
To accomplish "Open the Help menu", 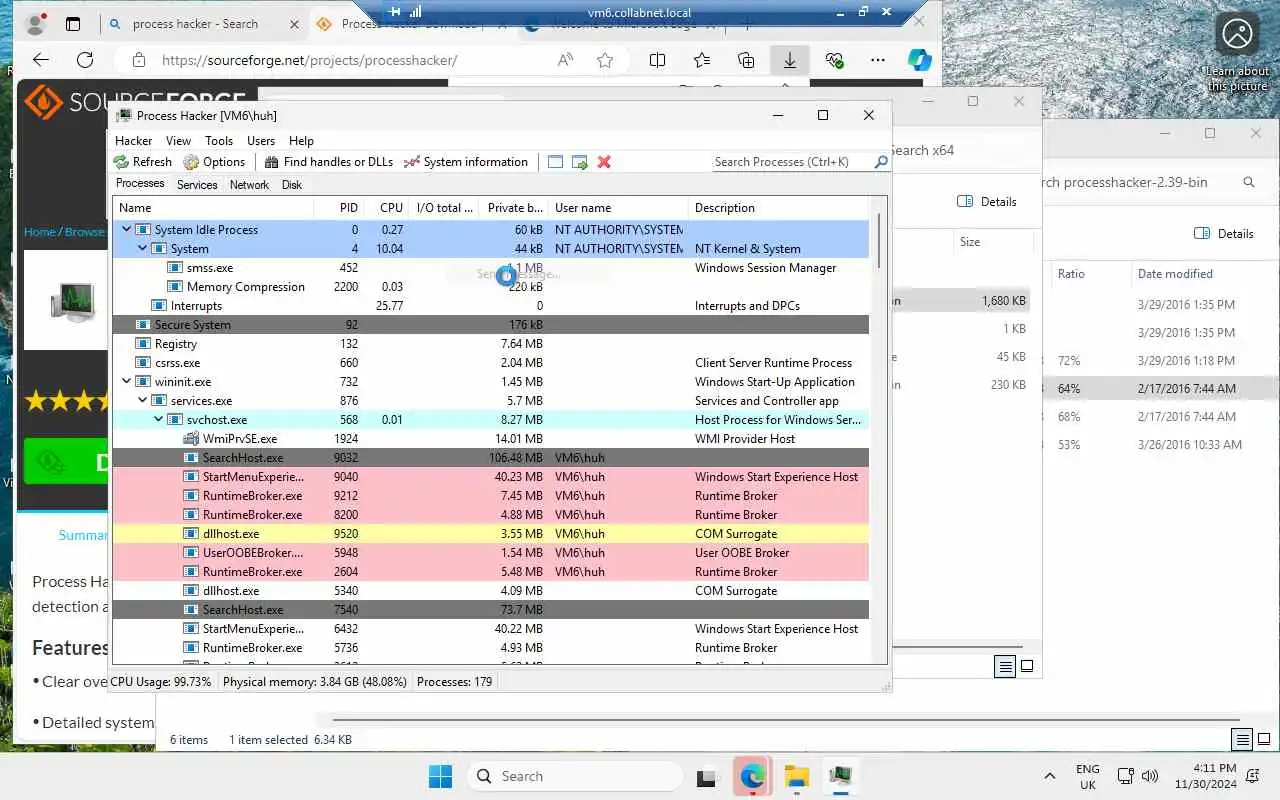I will coord(301,141).
